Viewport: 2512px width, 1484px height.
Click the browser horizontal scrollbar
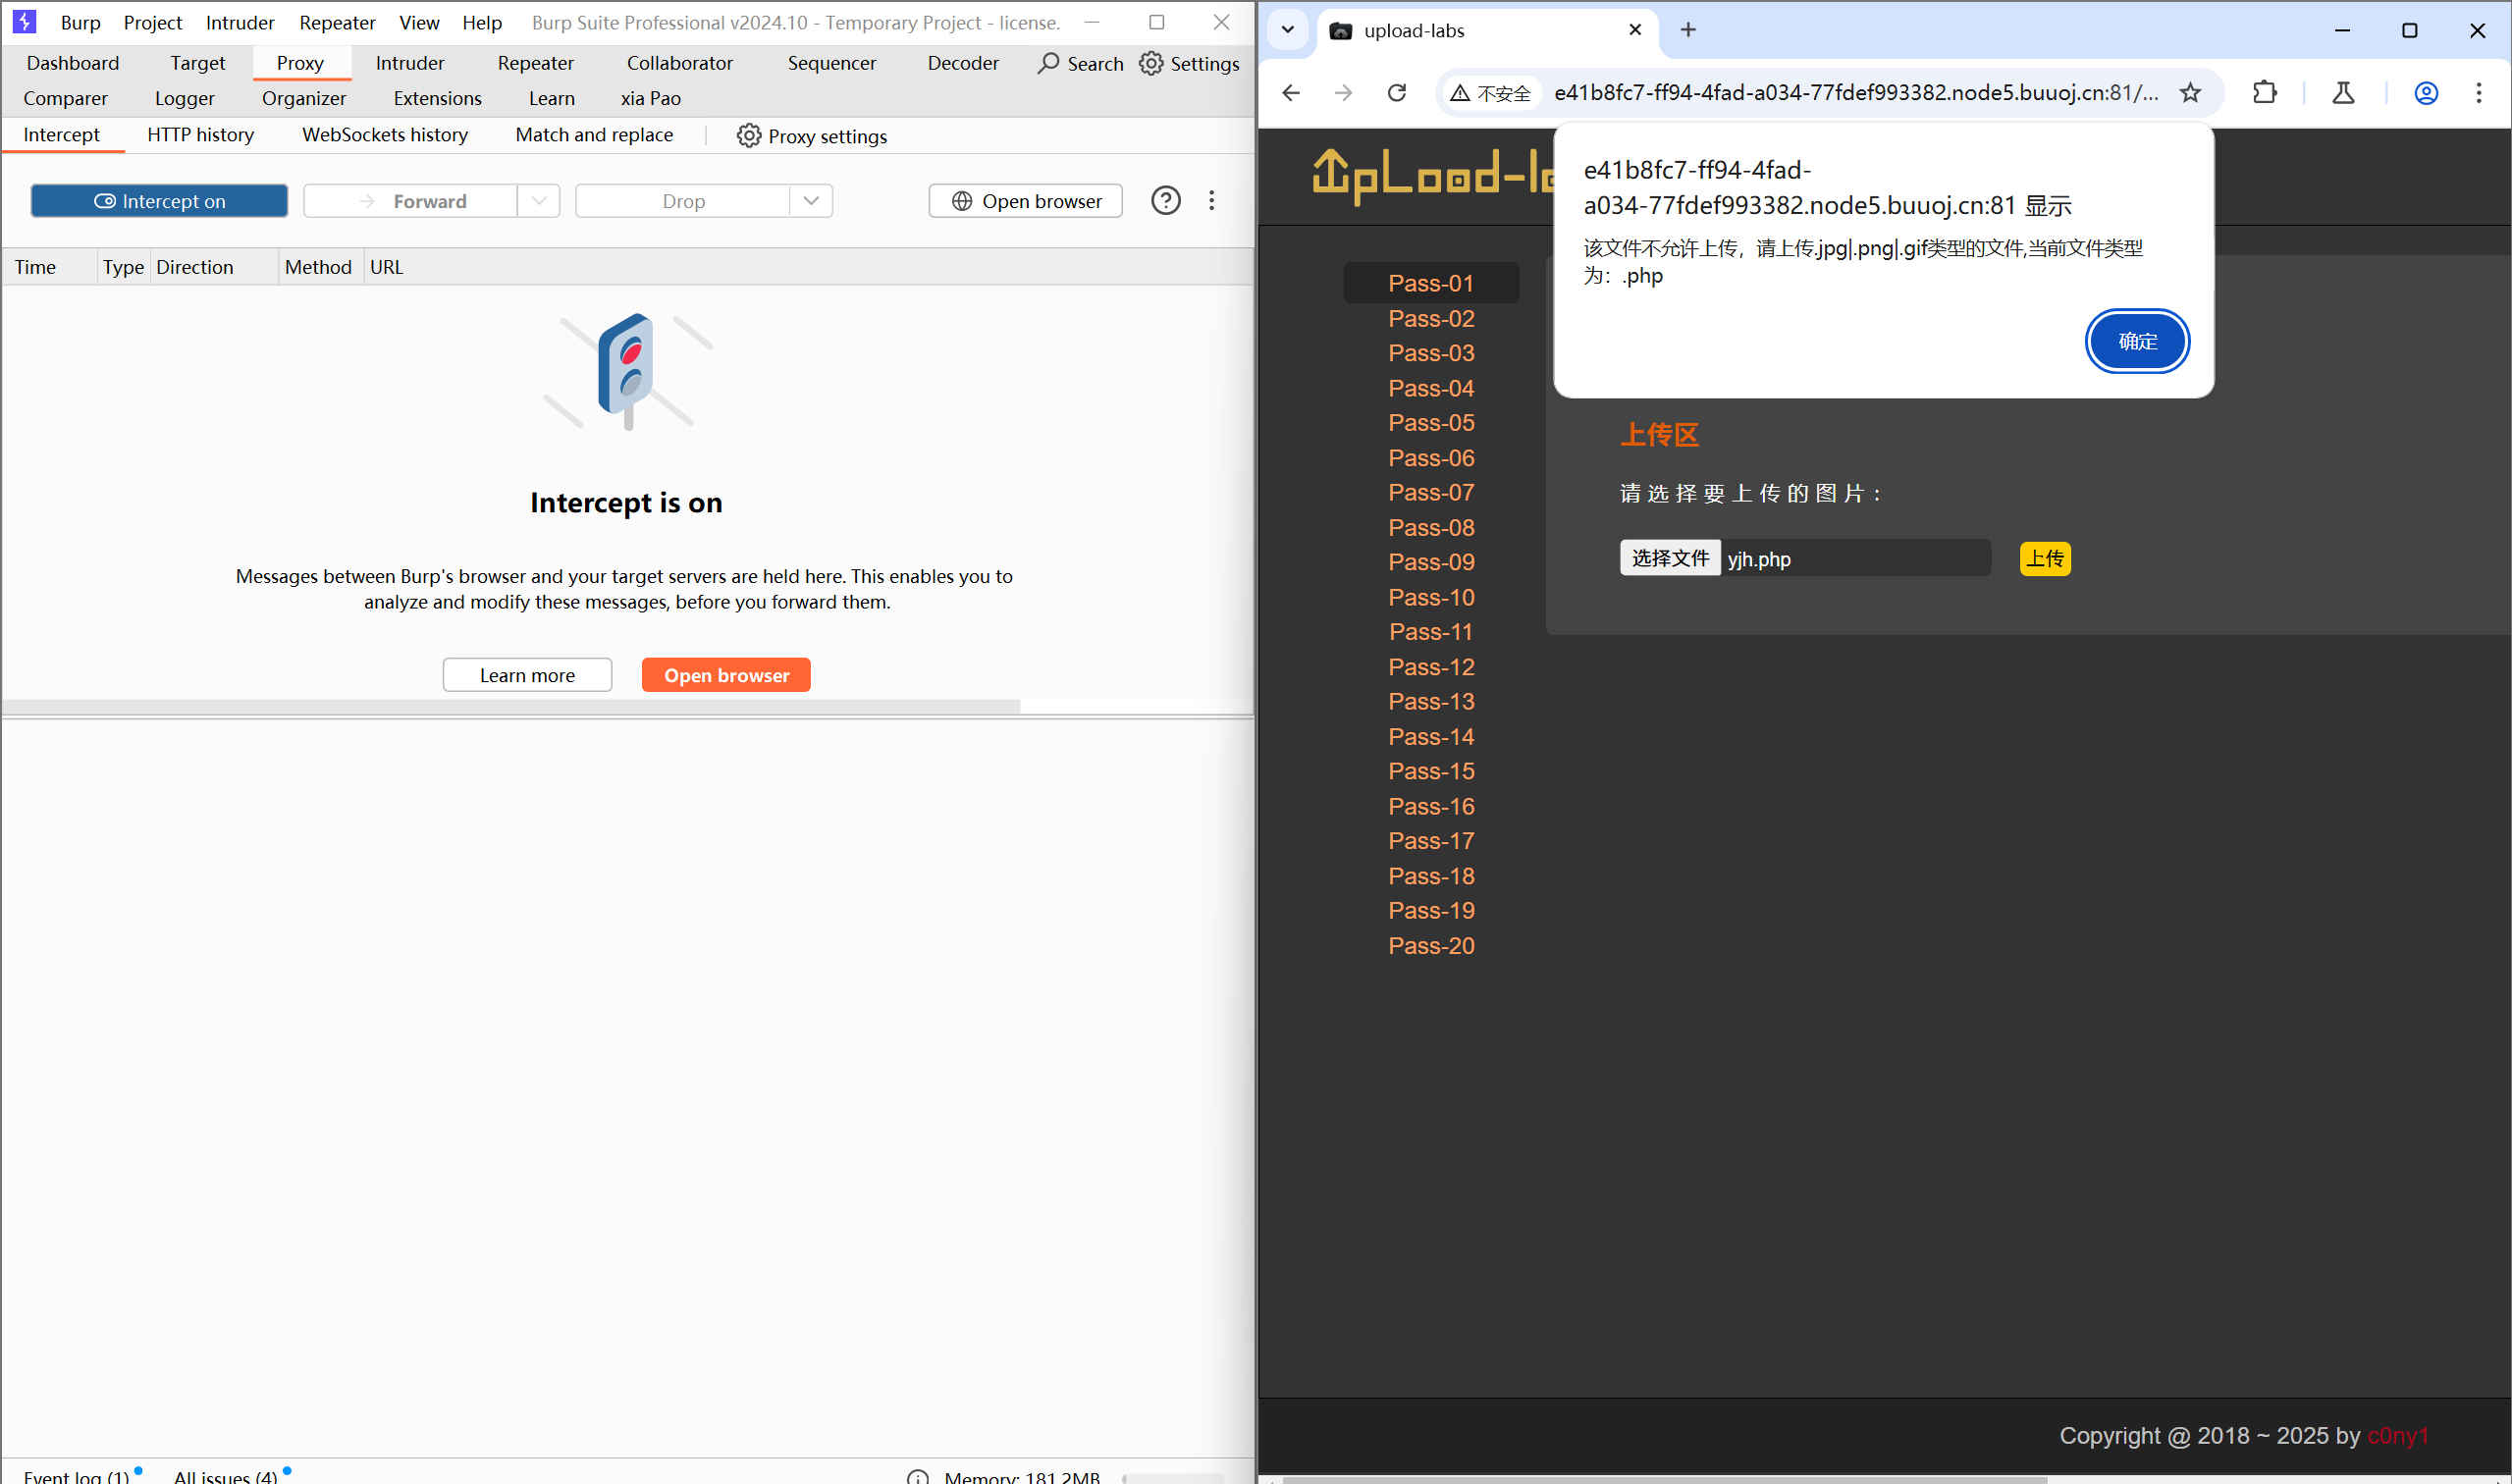[1664, 1478]
